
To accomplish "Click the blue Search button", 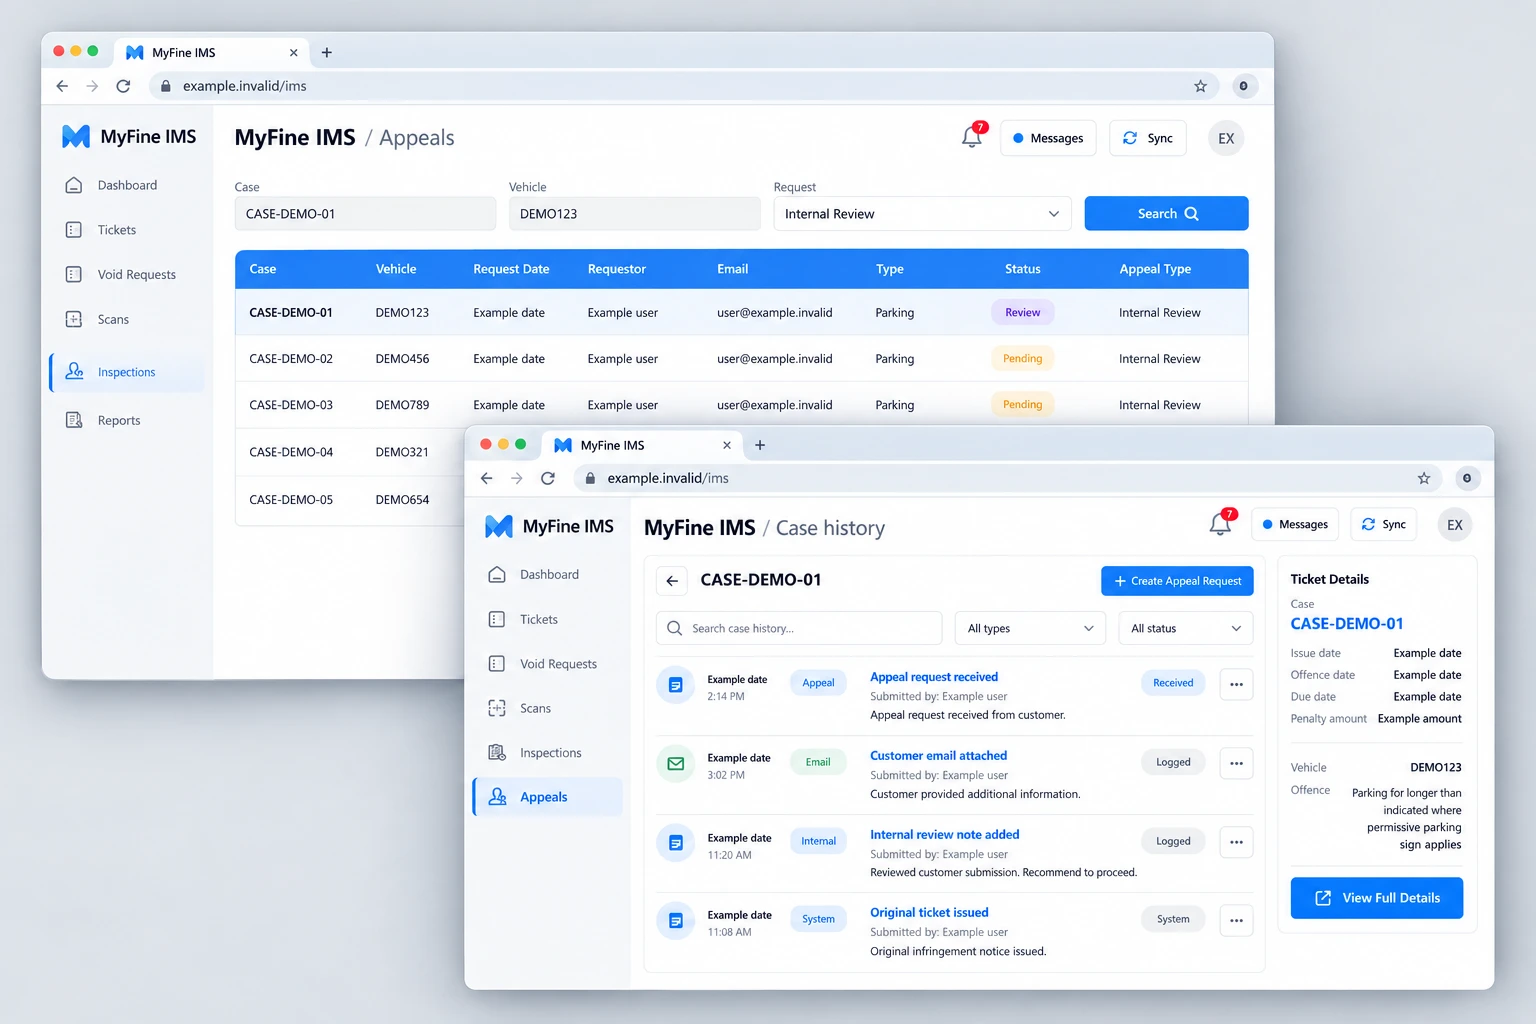I will [x=1166, y=214].
